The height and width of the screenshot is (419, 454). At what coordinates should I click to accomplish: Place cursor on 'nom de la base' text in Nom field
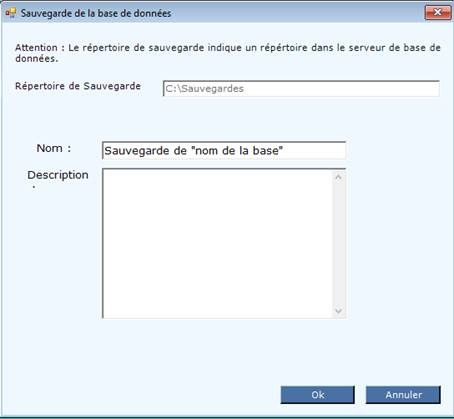(237, 151)
